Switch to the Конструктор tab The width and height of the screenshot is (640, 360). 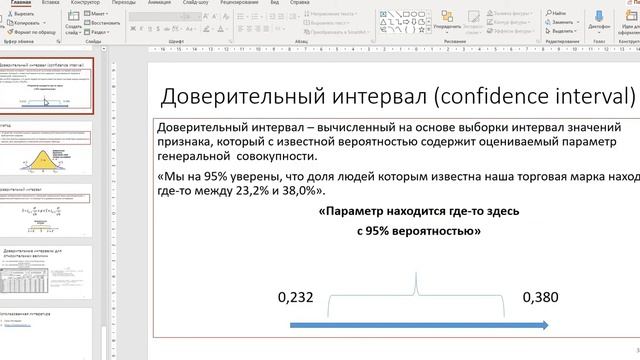85,2
